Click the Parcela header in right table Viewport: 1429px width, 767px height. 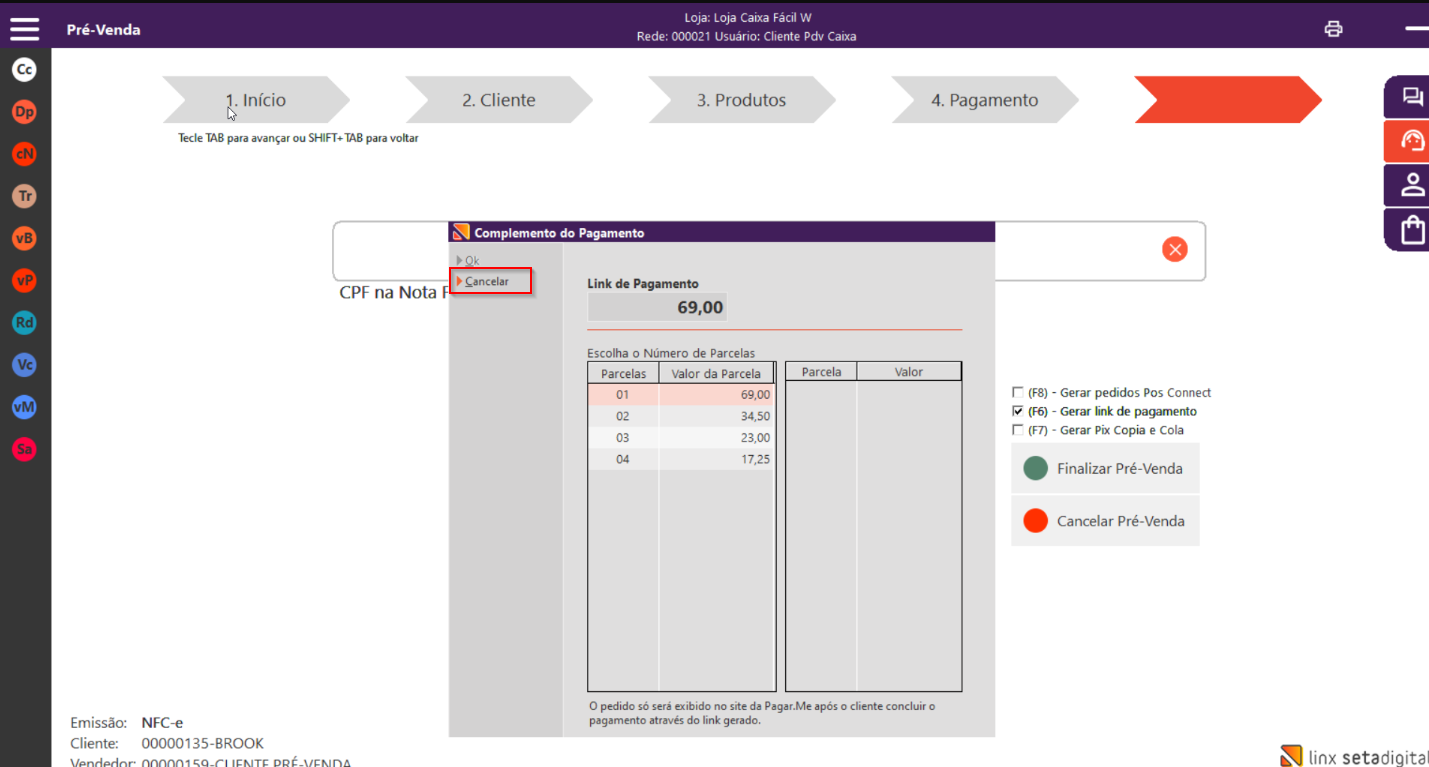point(822,372)
